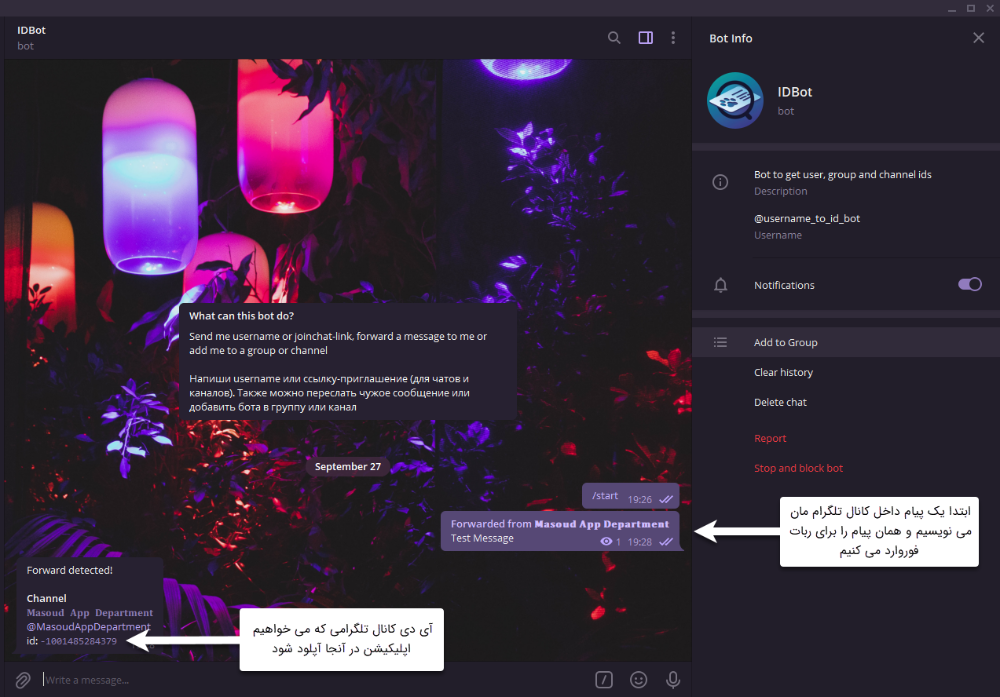Choose Add to Group
The width and height of the screenshot is (1000, 697).
click(x=846, y=342)
